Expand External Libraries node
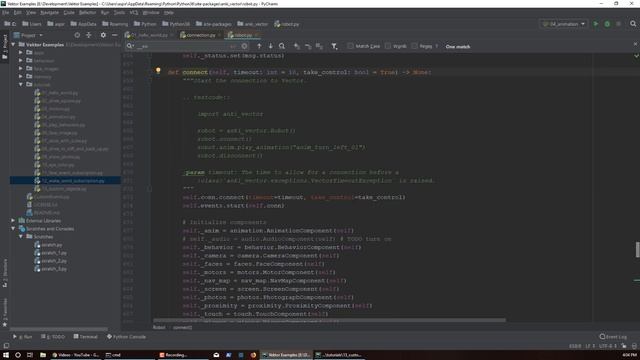640x360 pixels. click(13, 220)
